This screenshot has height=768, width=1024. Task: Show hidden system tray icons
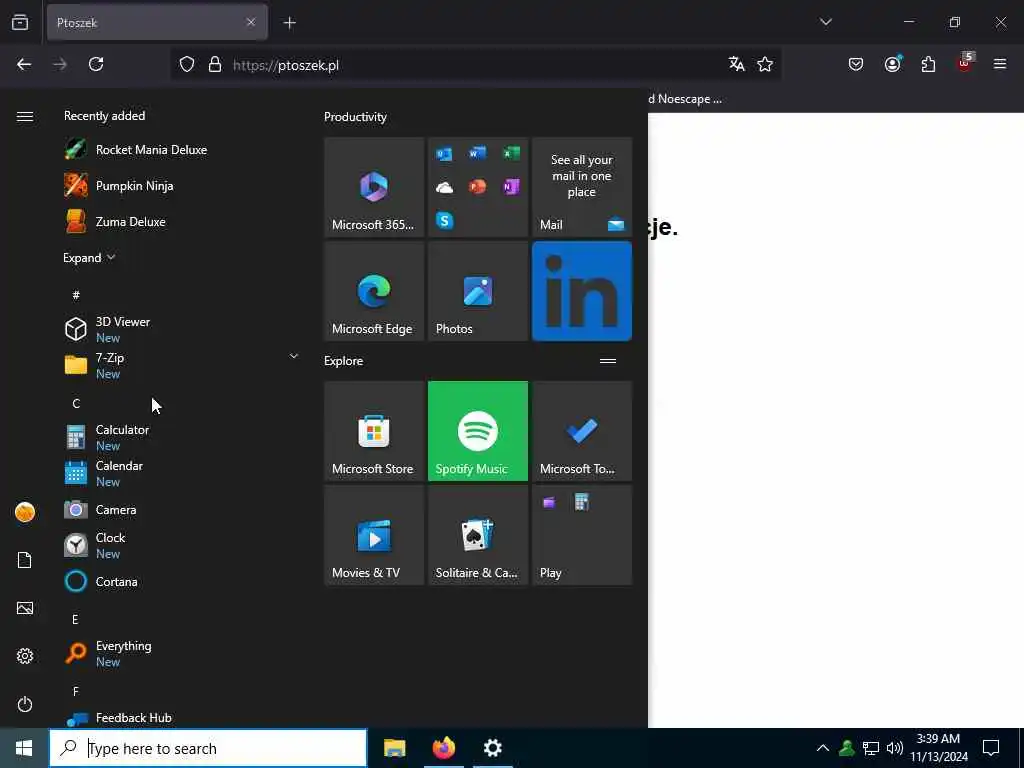[823, 748]
